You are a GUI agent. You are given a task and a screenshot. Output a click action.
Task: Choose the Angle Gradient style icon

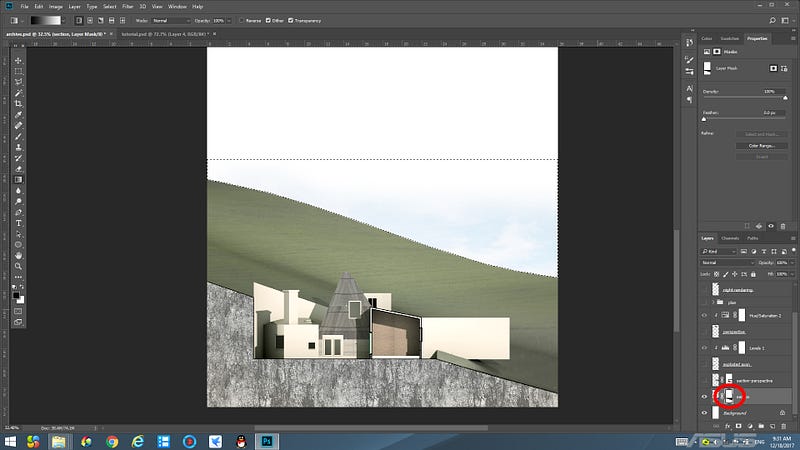101,20
